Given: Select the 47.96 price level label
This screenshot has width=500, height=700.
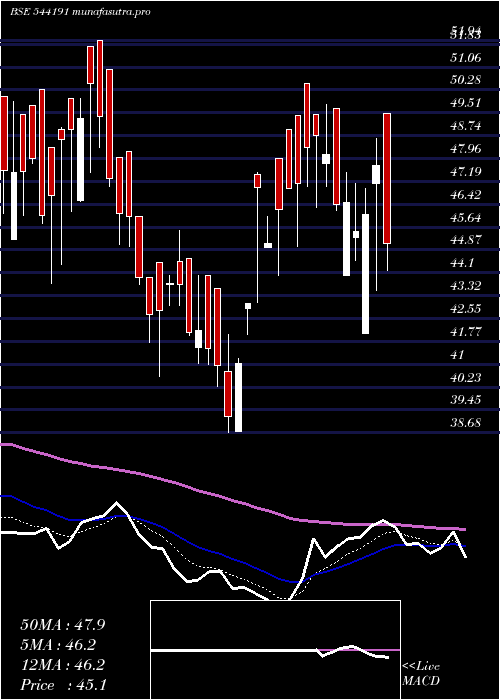Looking at the screenshot, I should pos(466,148).
